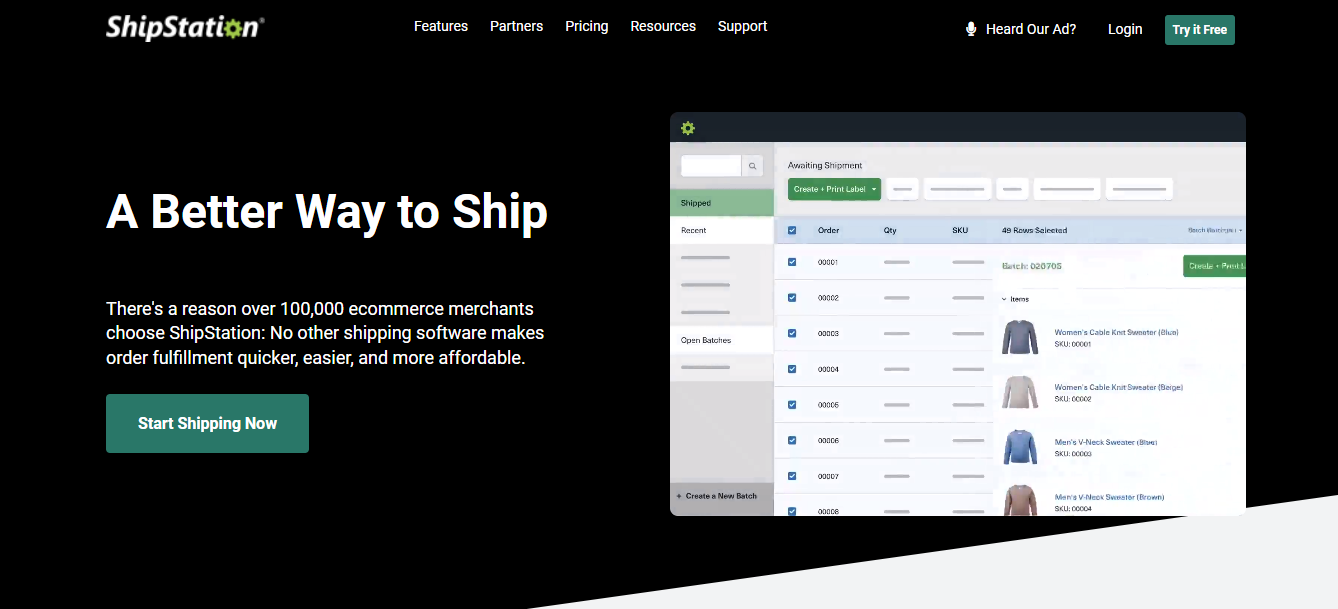Click the Men's V-Neck Sweater (Blue) image
Image resolution: width=1338 pixels, height=609 pixels.
click(1021, 447)
